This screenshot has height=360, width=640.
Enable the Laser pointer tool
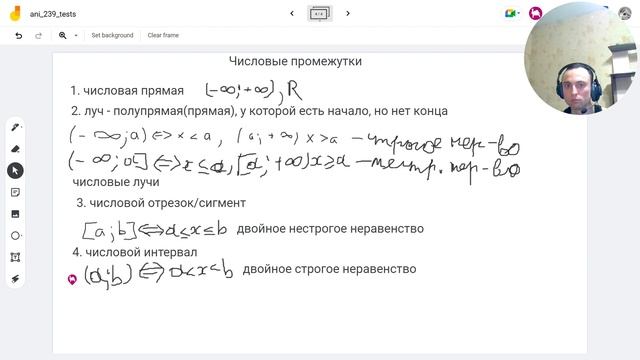pos(15,279)
